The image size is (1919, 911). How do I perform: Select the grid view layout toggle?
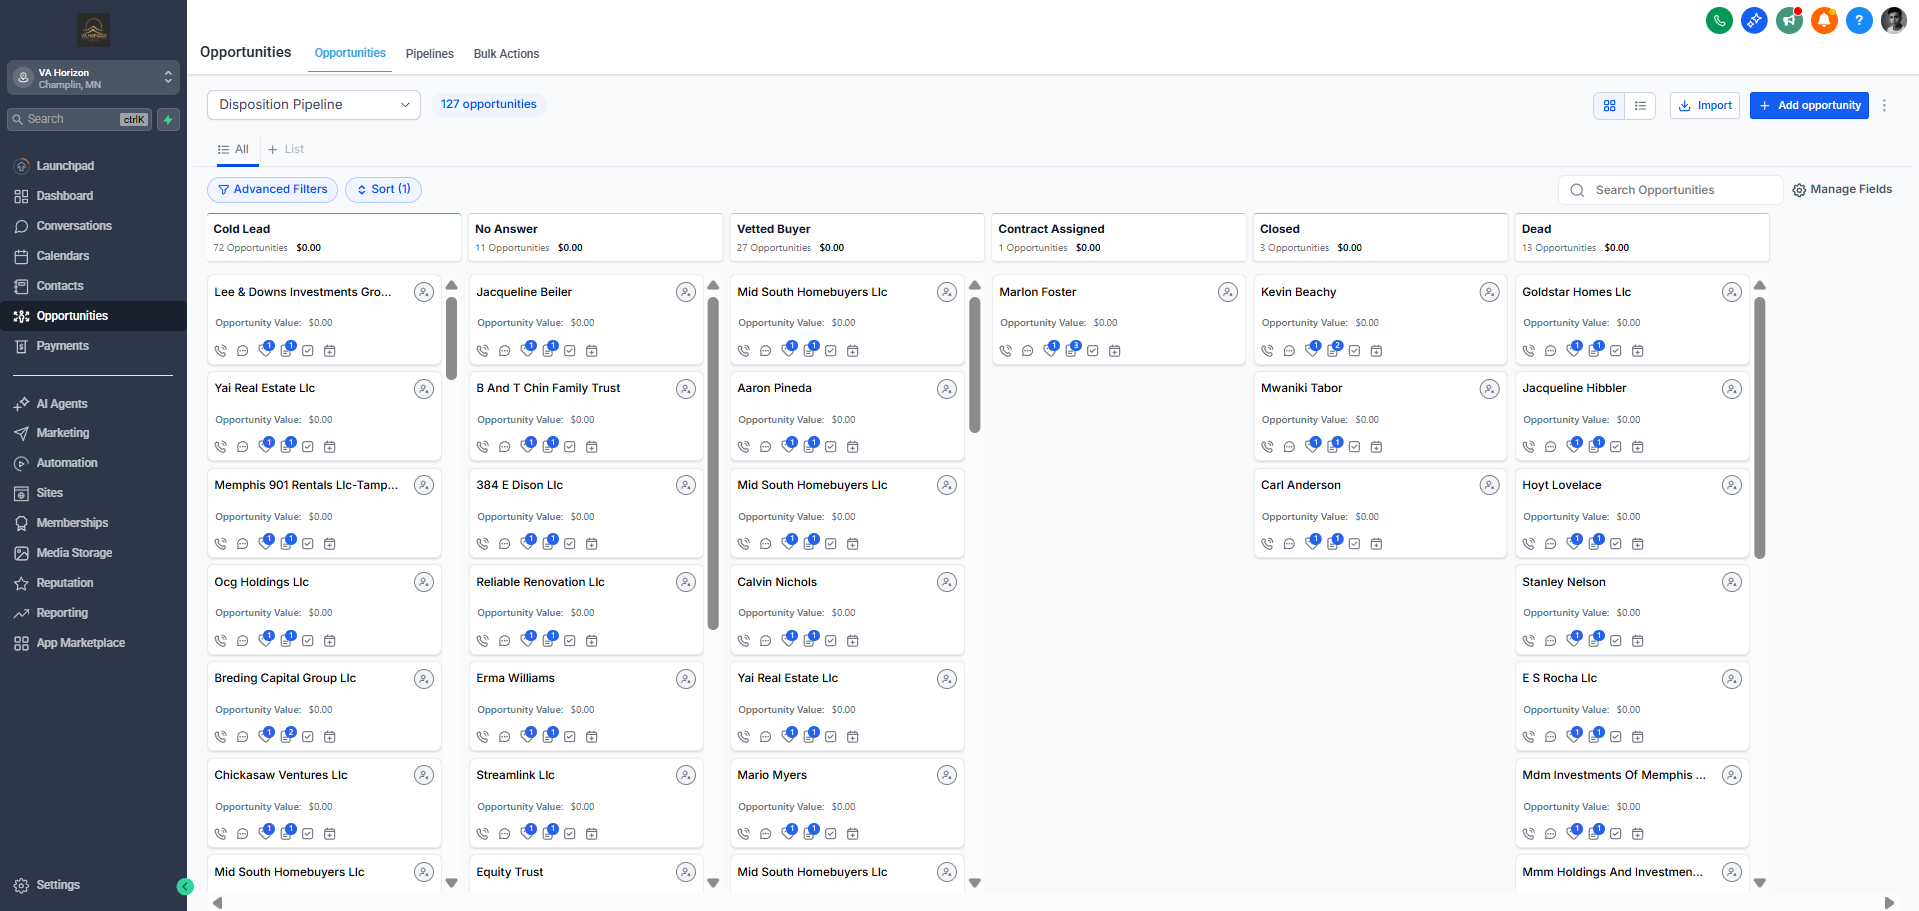(x=1608, y=105)
